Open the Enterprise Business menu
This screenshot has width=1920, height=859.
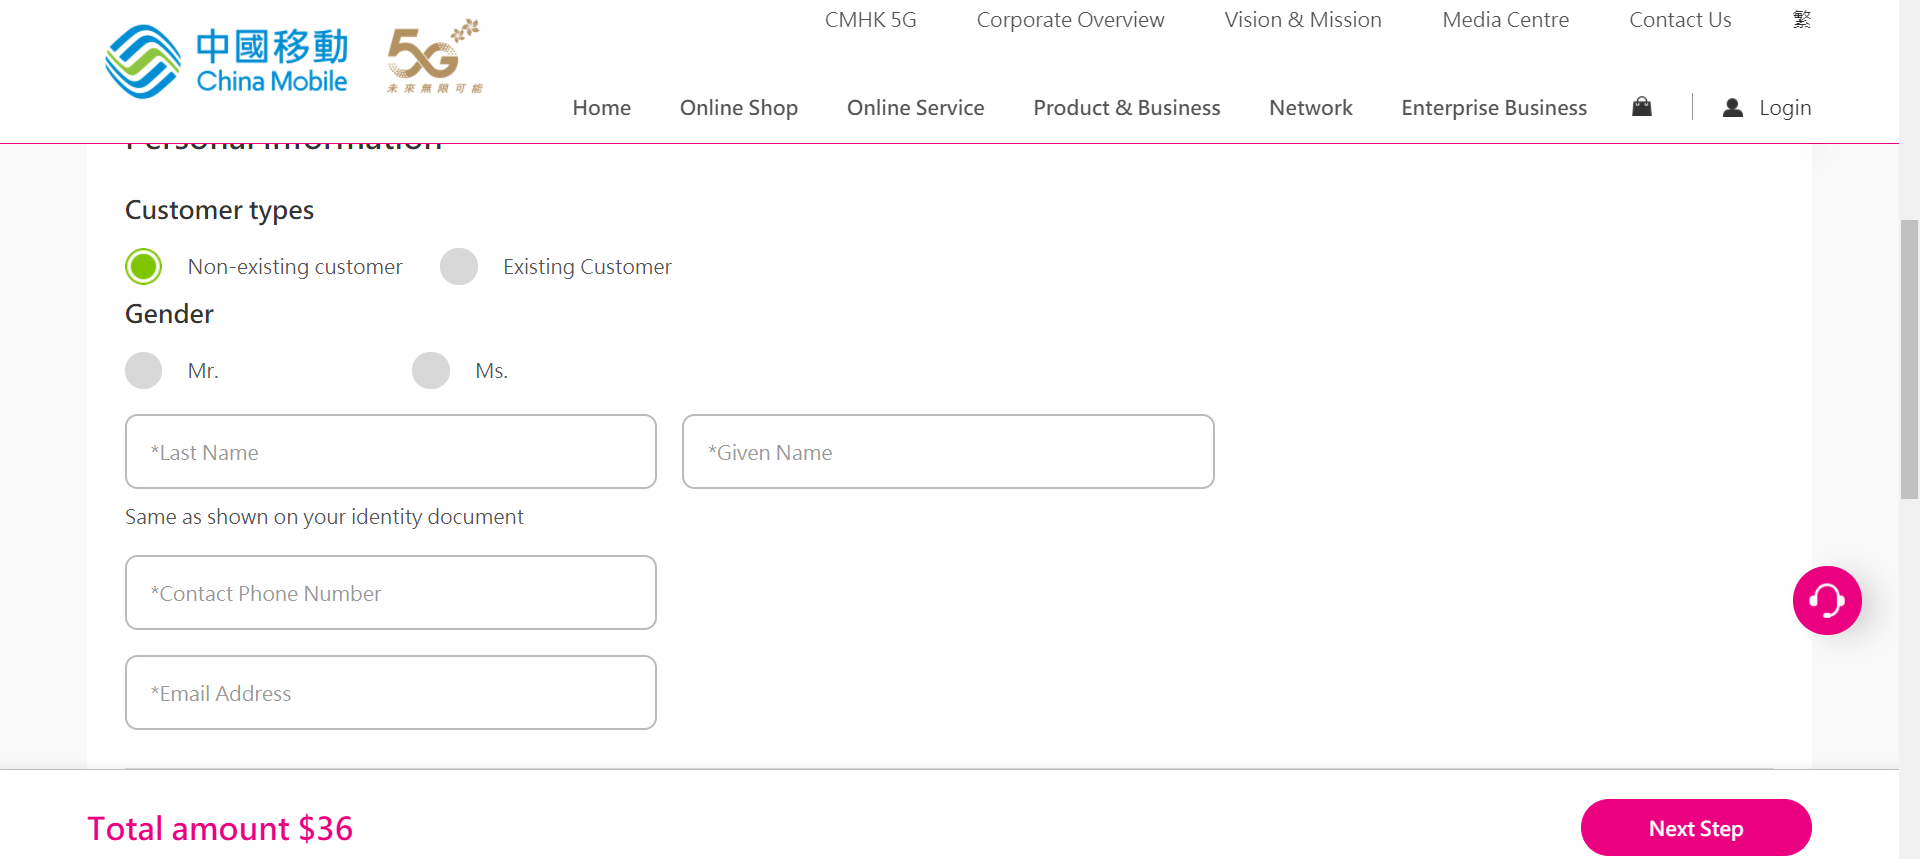1494,108
